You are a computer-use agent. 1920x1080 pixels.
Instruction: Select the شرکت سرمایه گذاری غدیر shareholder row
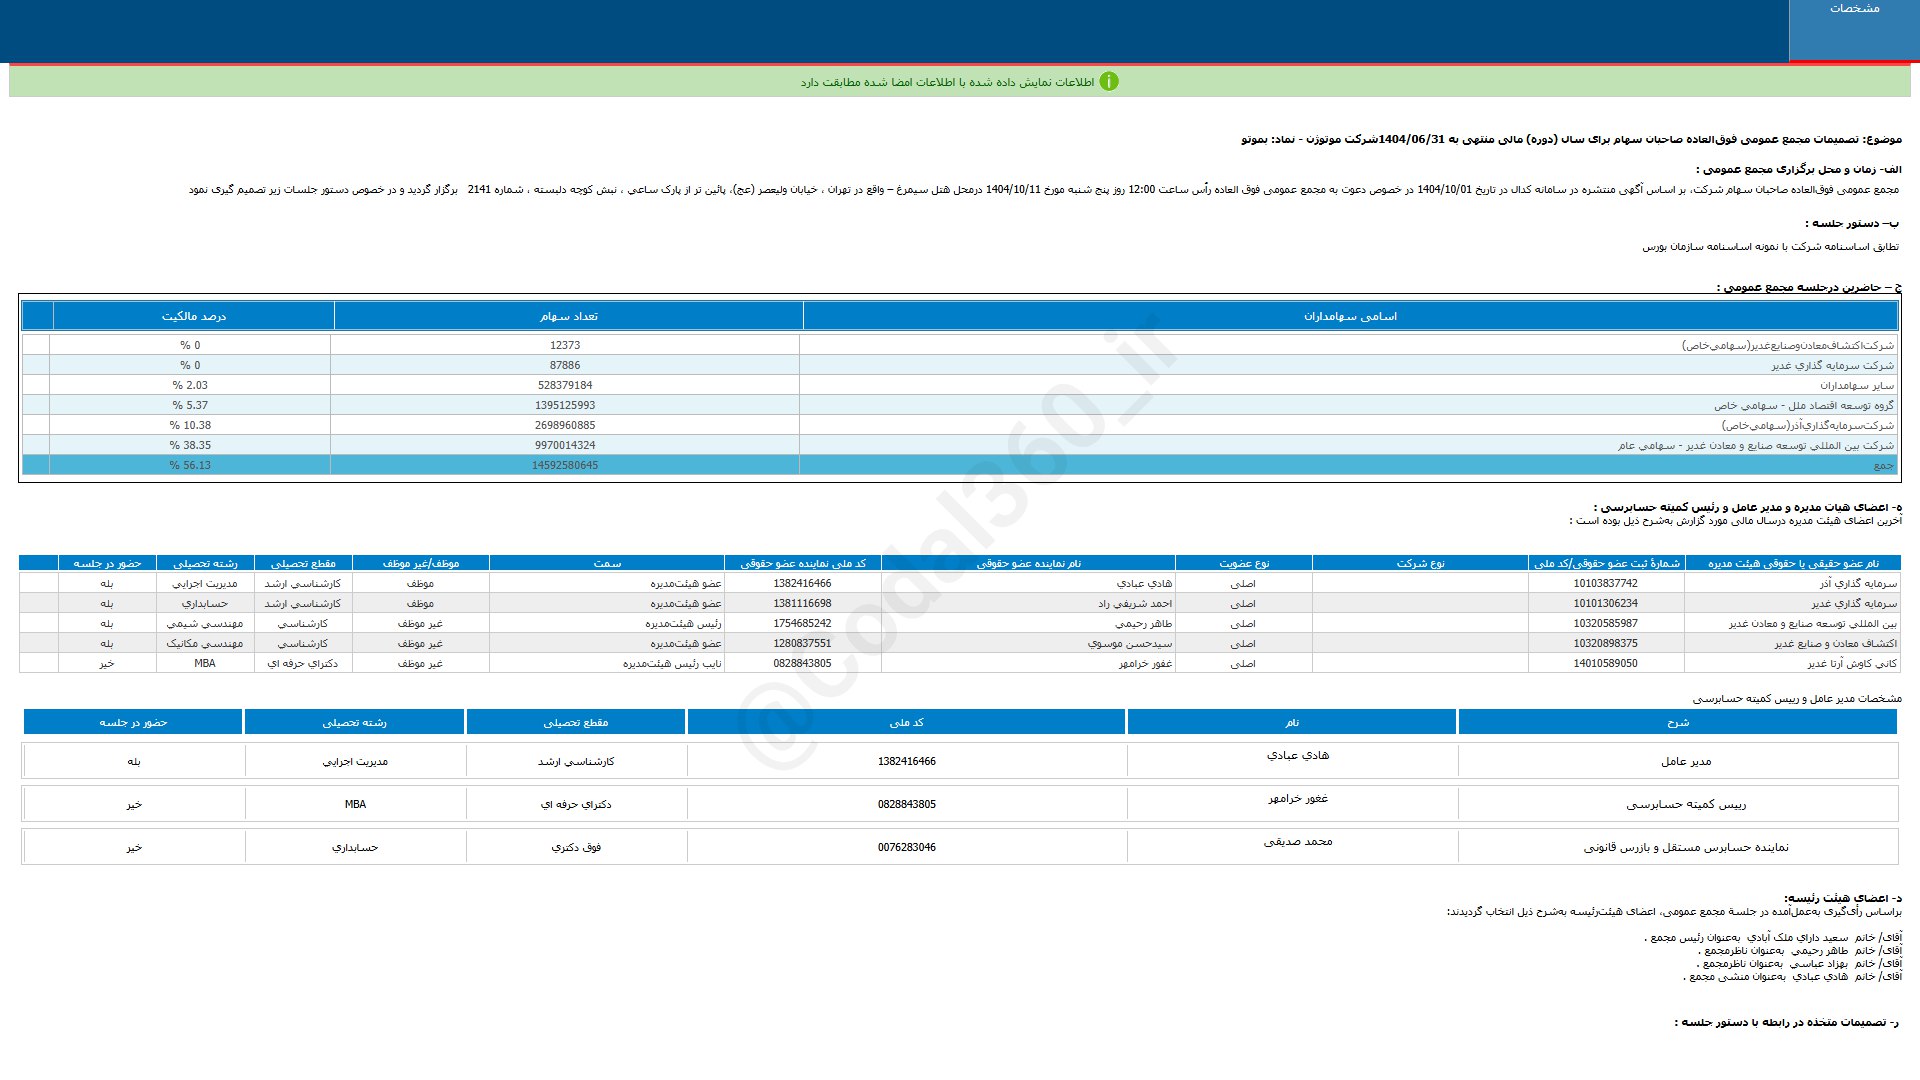tap(1832, 365)
